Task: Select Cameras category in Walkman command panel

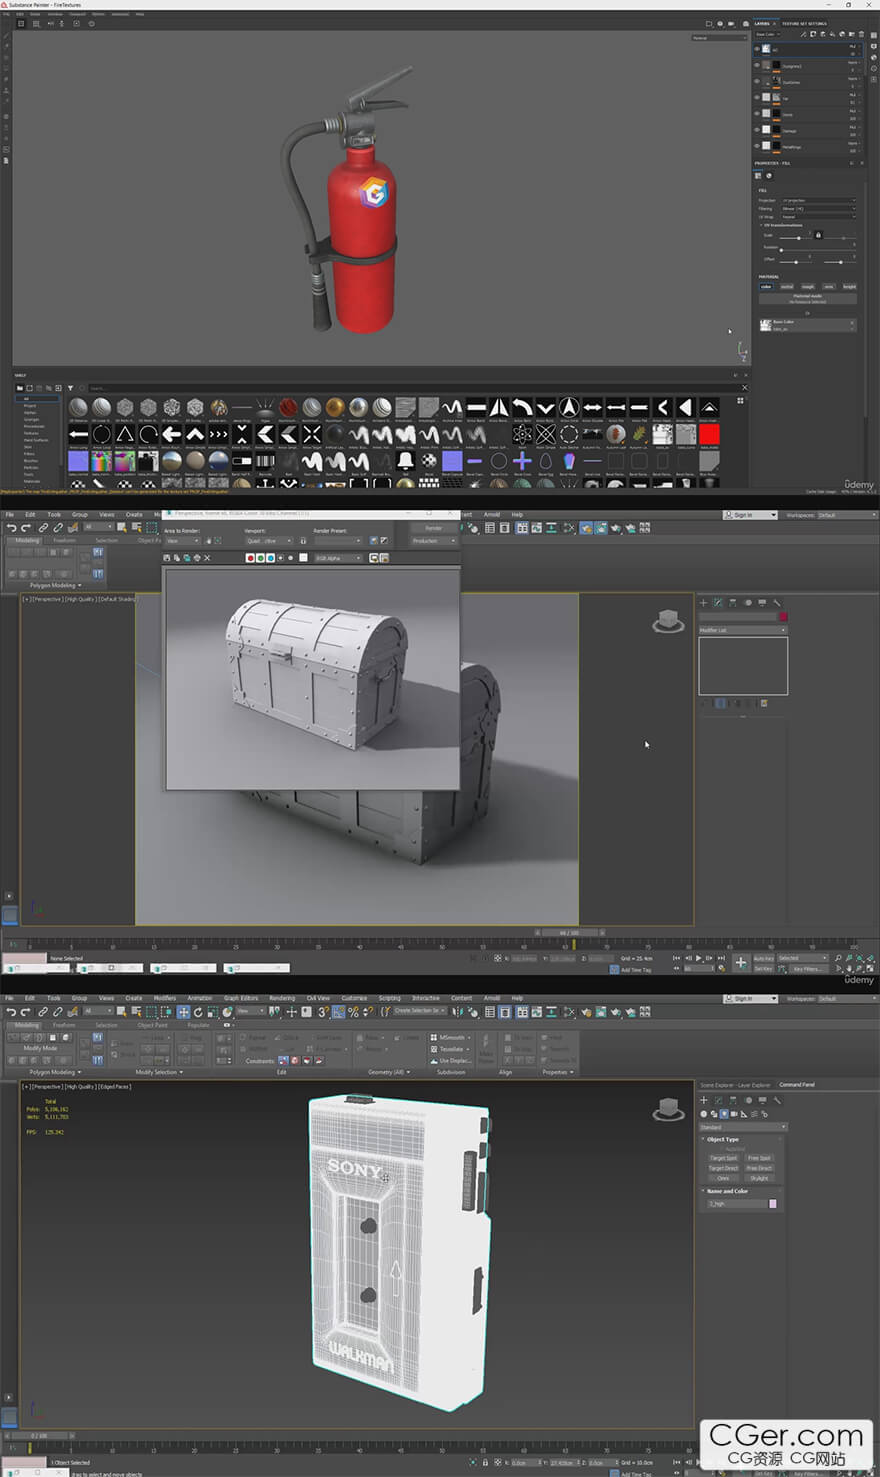Action: tap(734, 1113)
